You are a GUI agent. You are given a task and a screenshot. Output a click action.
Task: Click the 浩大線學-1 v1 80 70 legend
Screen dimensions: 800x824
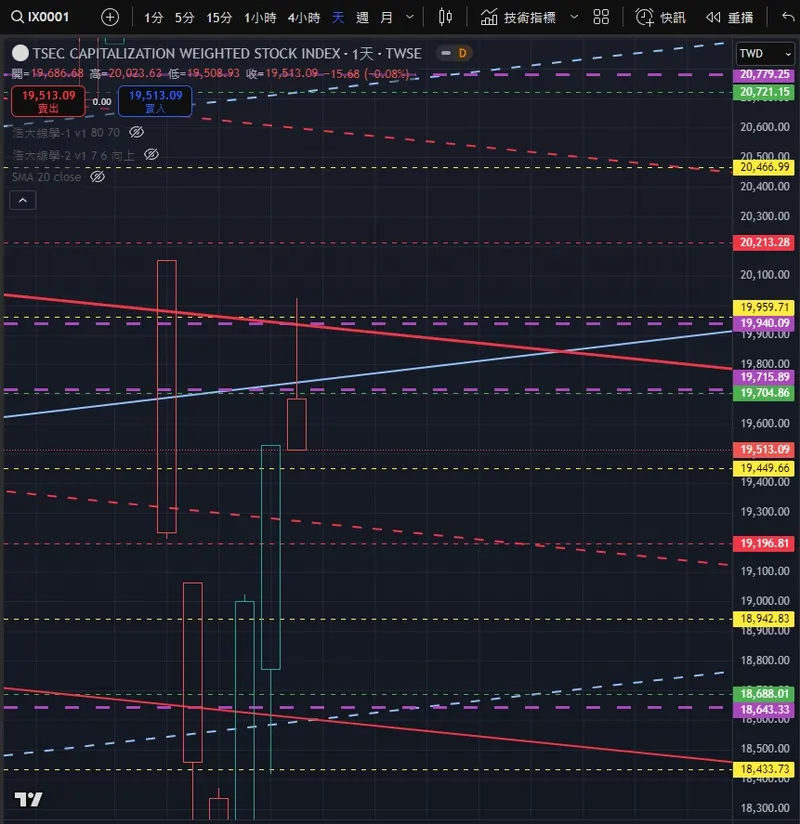(66, 132)
